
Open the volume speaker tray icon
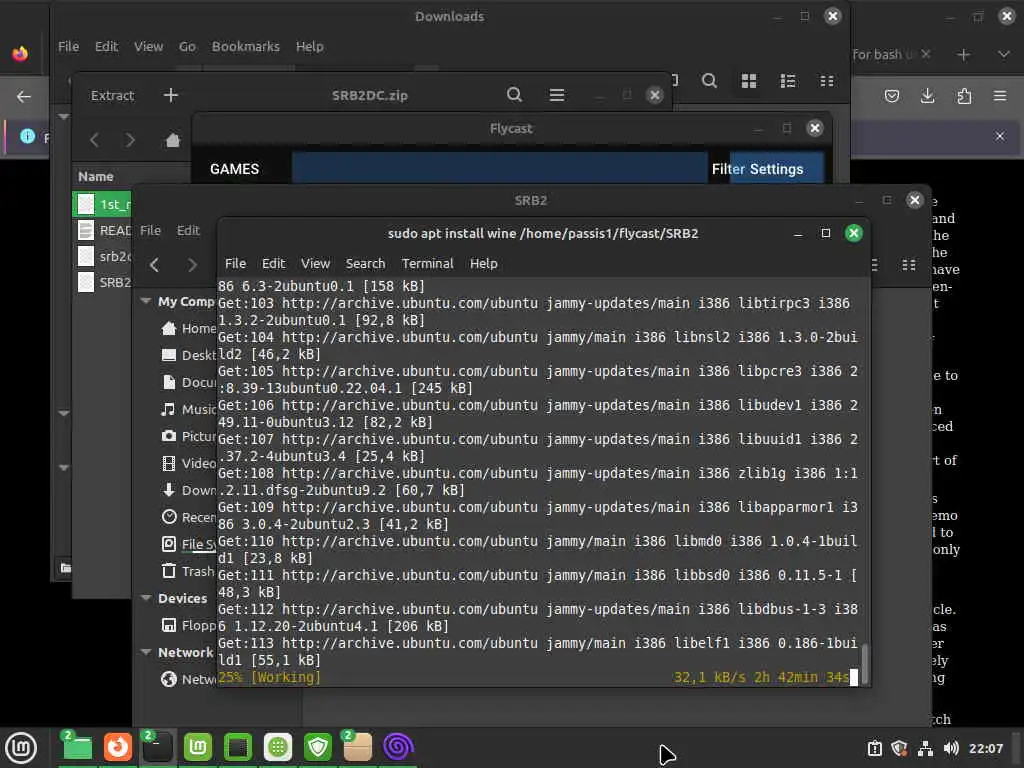click(x=951, y=748)
